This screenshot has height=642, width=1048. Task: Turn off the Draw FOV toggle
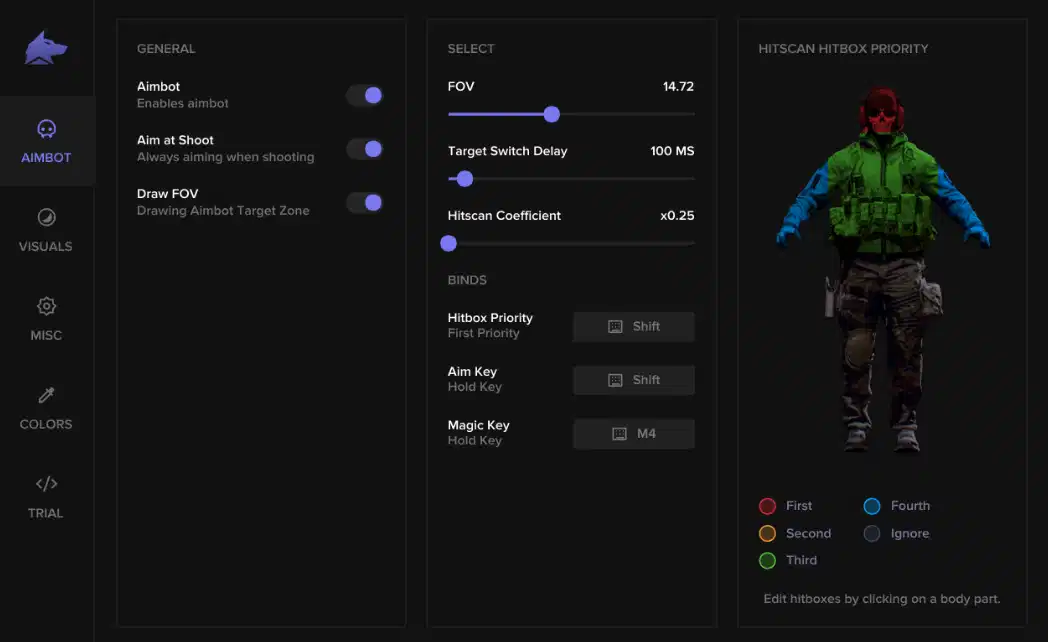coord(364,202)
